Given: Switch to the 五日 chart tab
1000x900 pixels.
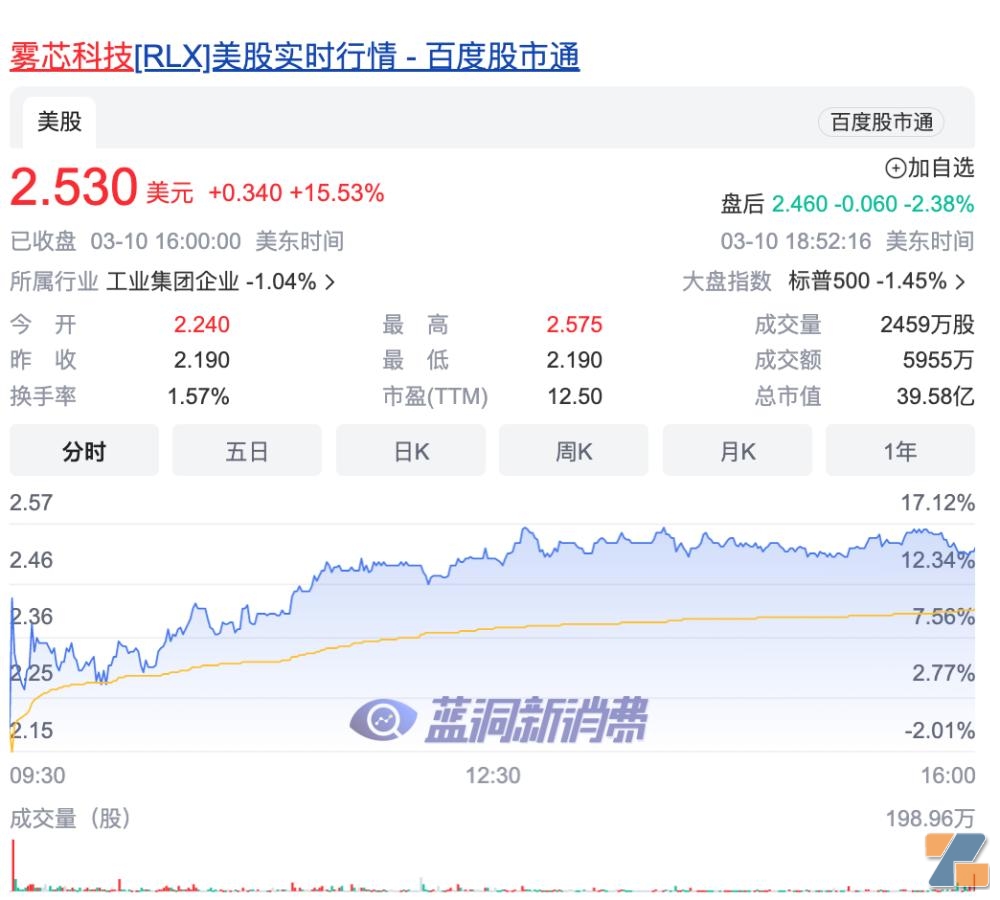Looking at the screenshot, I should [246, 451].
